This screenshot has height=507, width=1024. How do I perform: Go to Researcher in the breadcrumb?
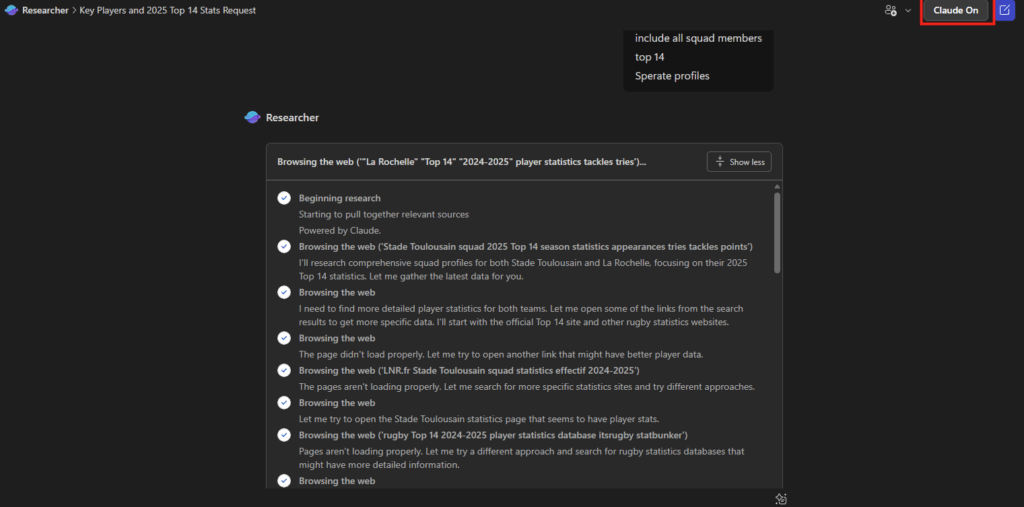45,11
